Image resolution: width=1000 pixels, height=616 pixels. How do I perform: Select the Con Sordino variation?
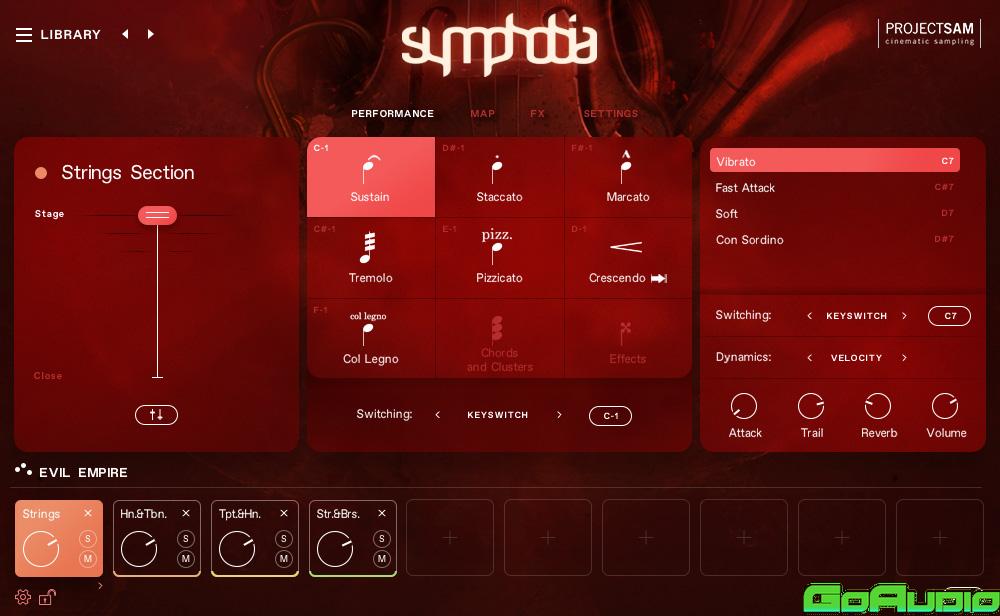(x=750, y=240)
